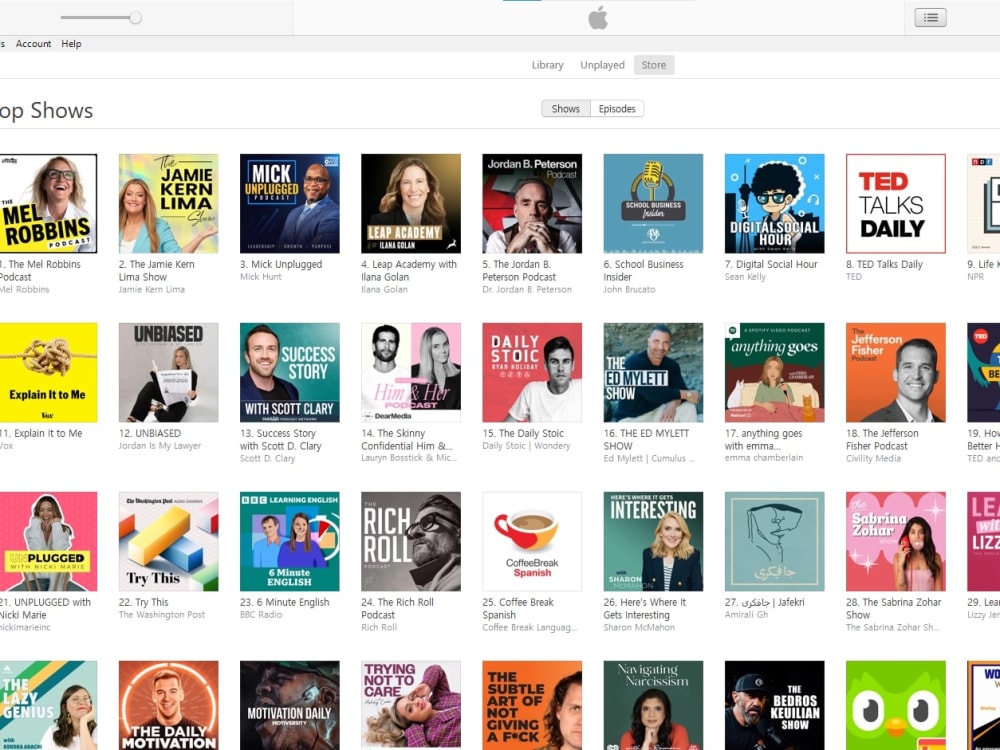Open The Ed Mylett Show artwork

[653, 372]
